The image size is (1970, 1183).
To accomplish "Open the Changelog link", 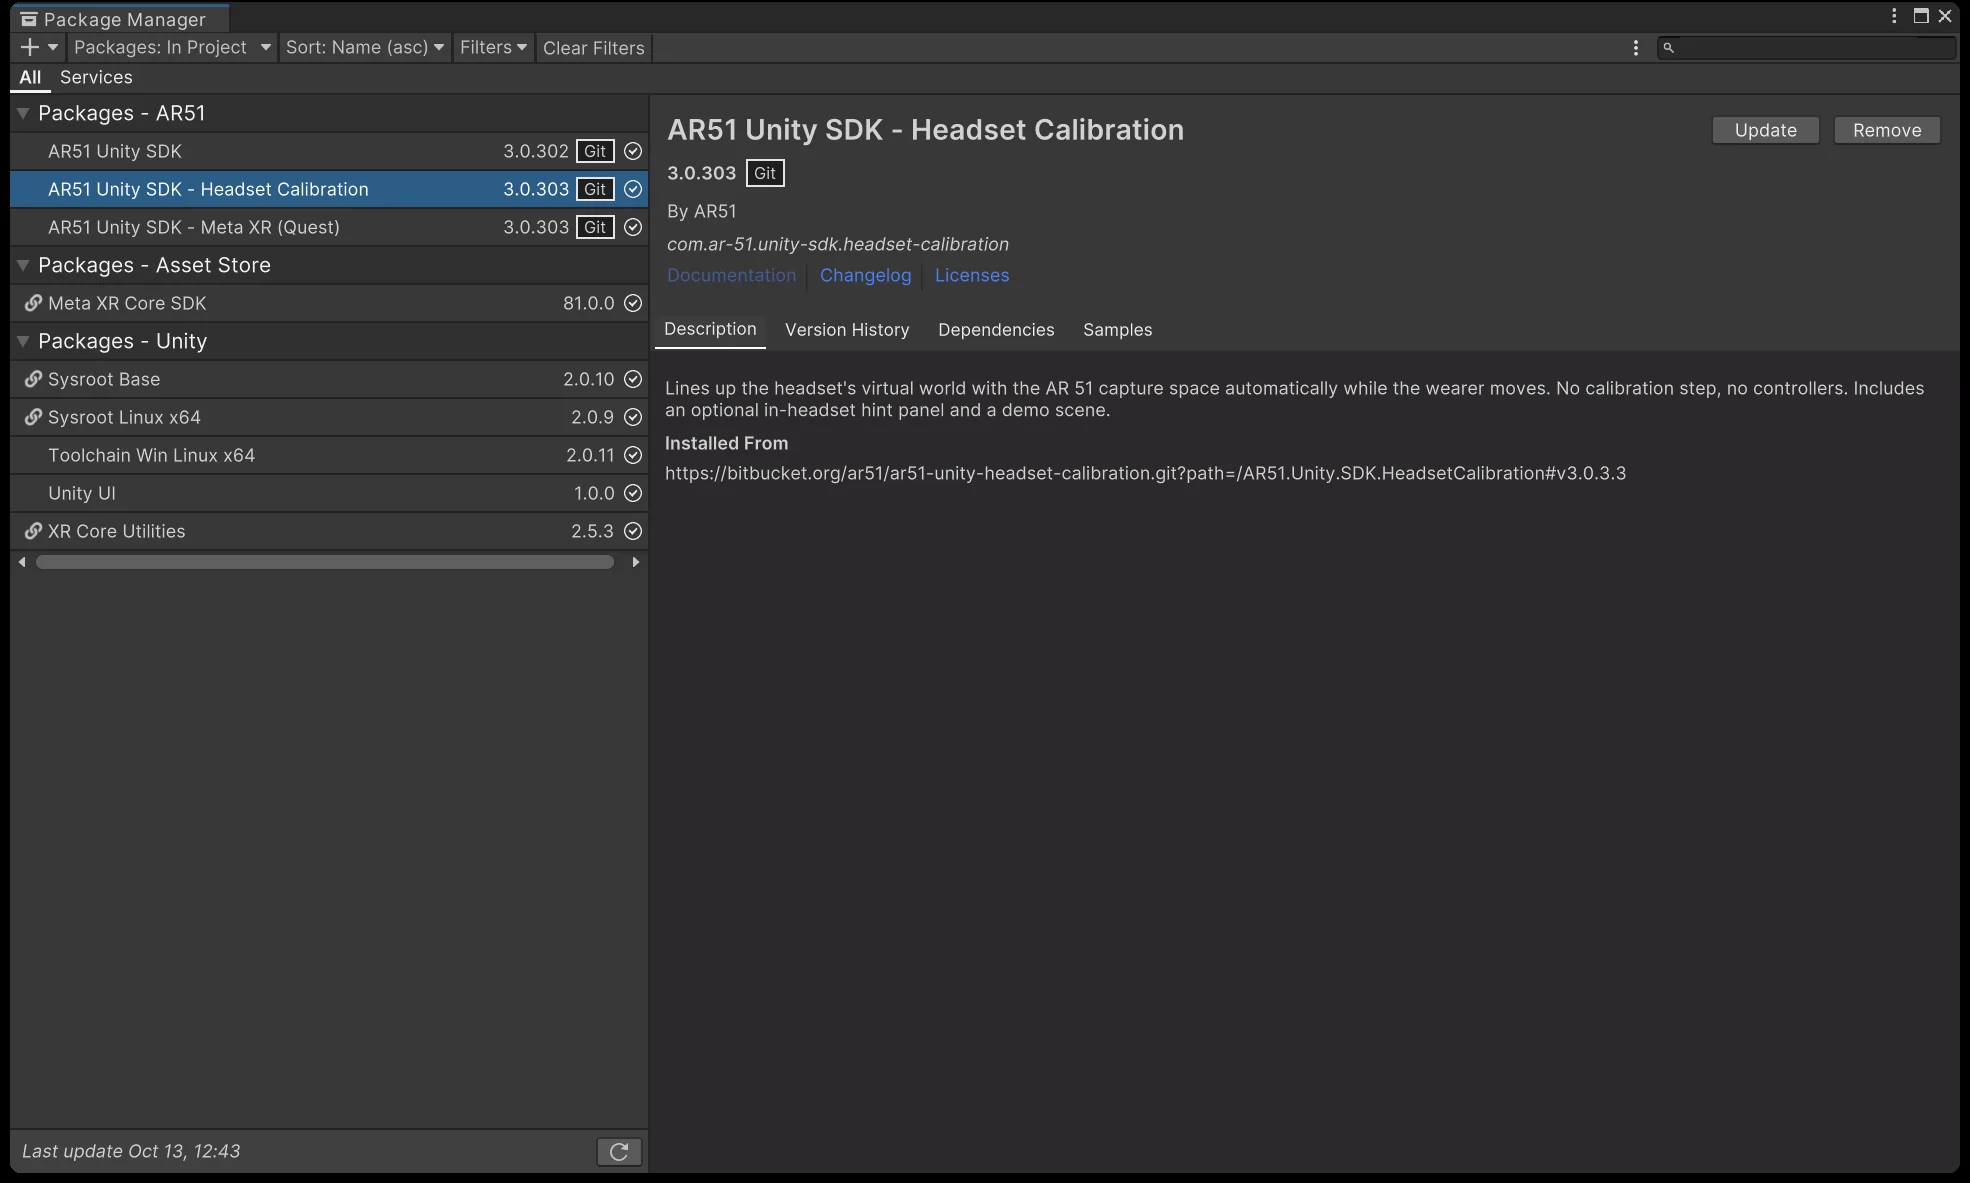I will [865, 275].
